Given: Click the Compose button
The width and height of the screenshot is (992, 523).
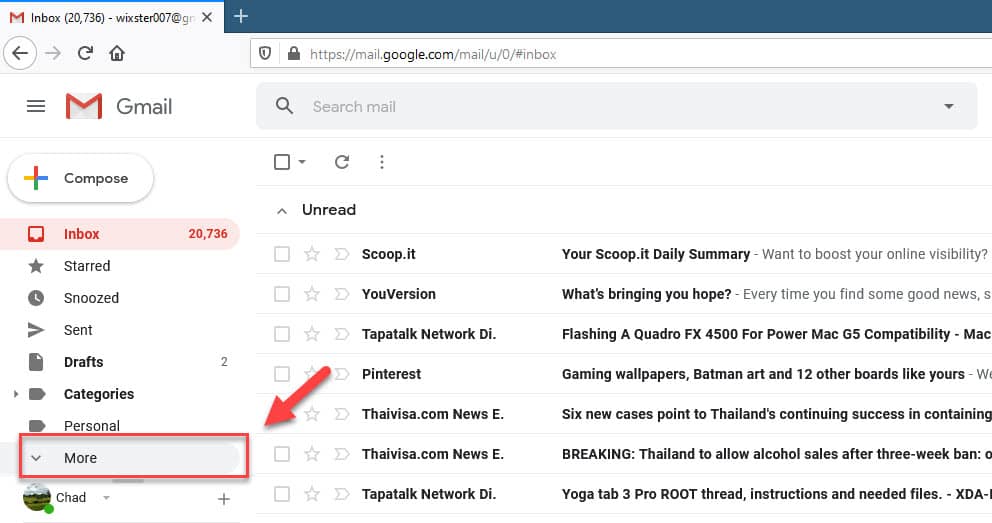Looking at the screenshot, I should point(80,178).
